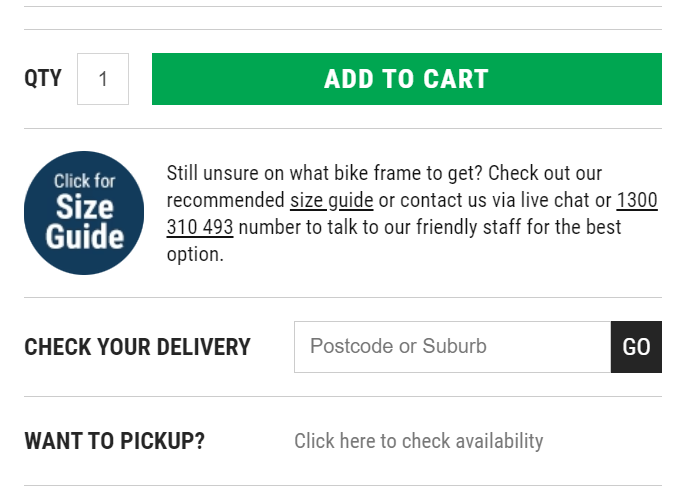Click the word 'recommended' before size guide
Viewport: 699px width, 495px height.
226,201
